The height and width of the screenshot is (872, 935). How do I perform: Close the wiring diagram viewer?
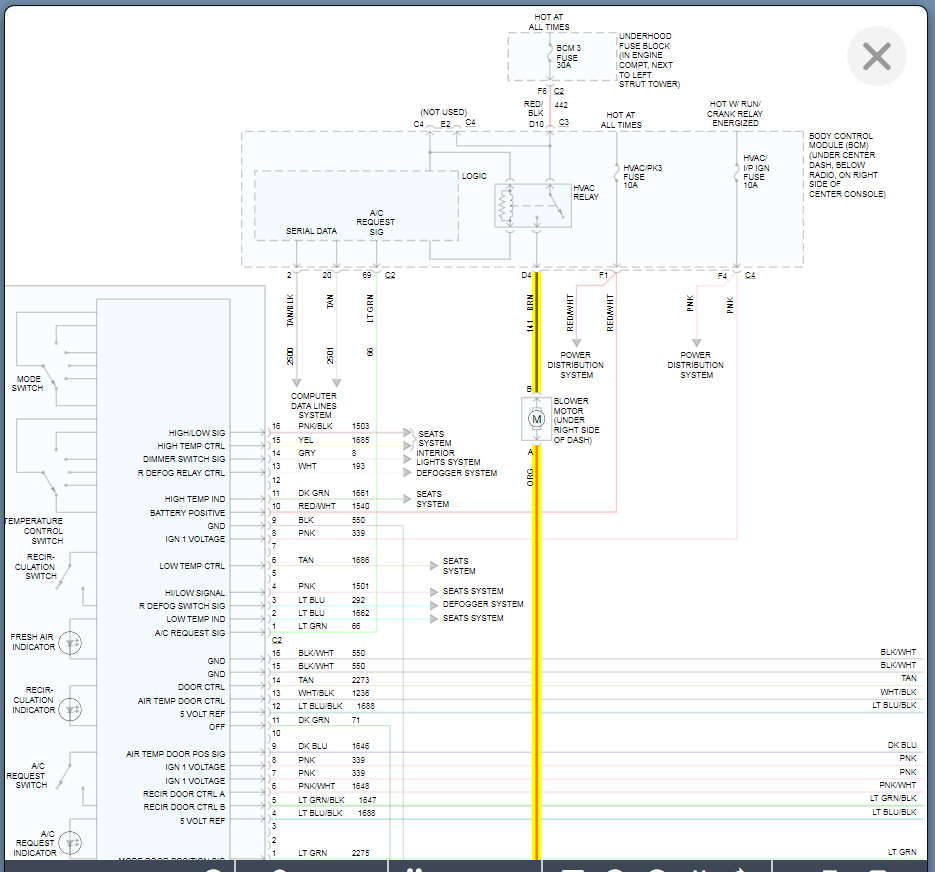[876, 56]
